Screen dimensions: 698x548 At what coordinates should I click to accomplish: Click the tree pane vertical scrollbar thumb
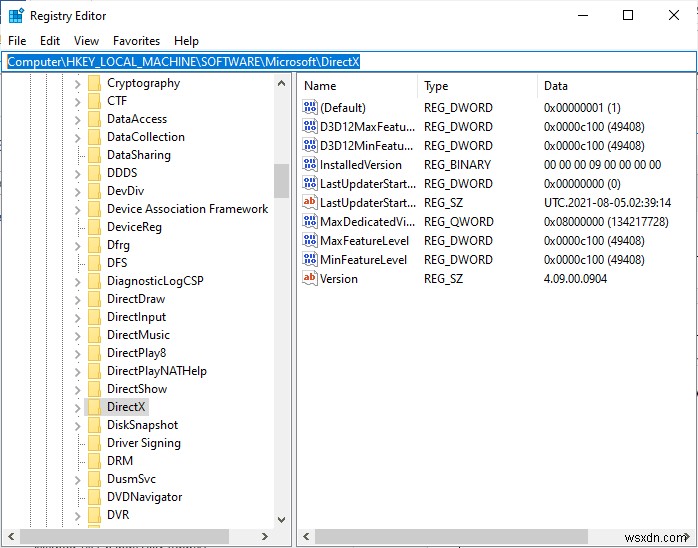pos(281,181)
